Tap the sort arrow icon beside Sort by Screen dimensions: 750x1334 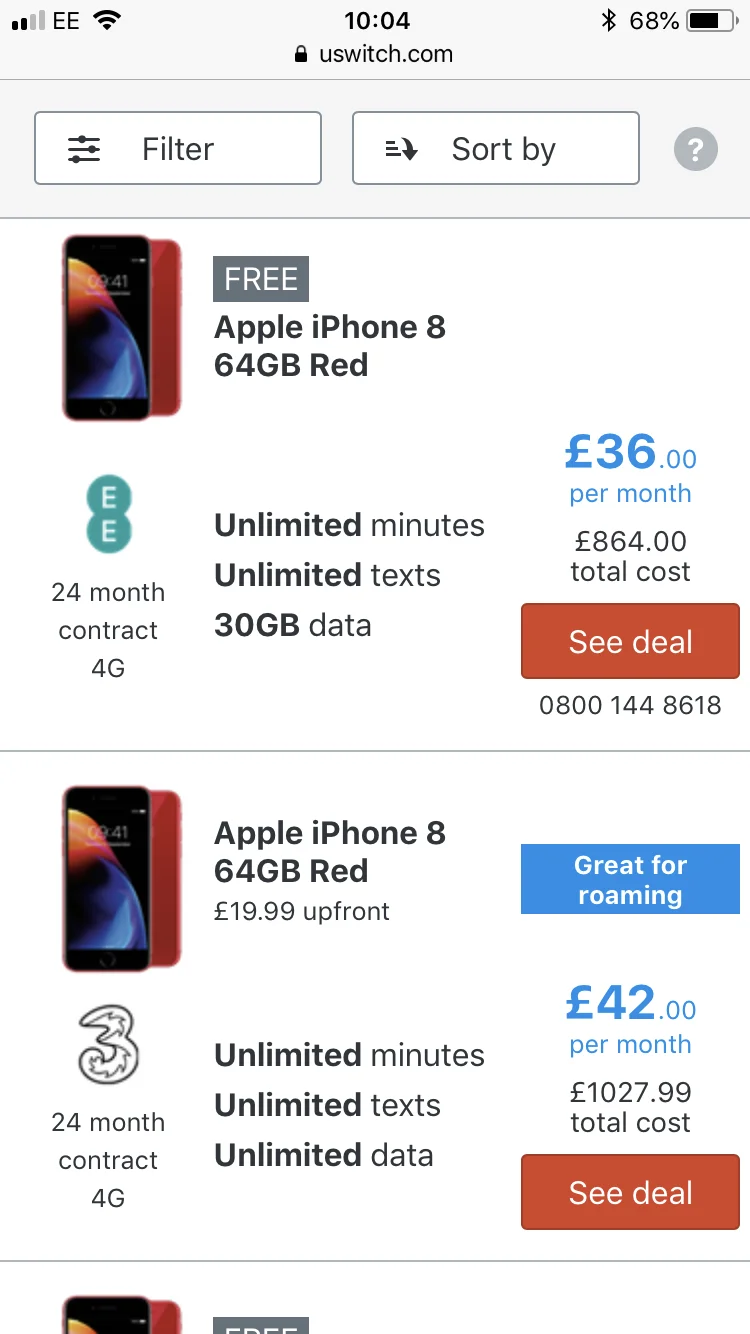pyautogui.click(x=401, y=150)
